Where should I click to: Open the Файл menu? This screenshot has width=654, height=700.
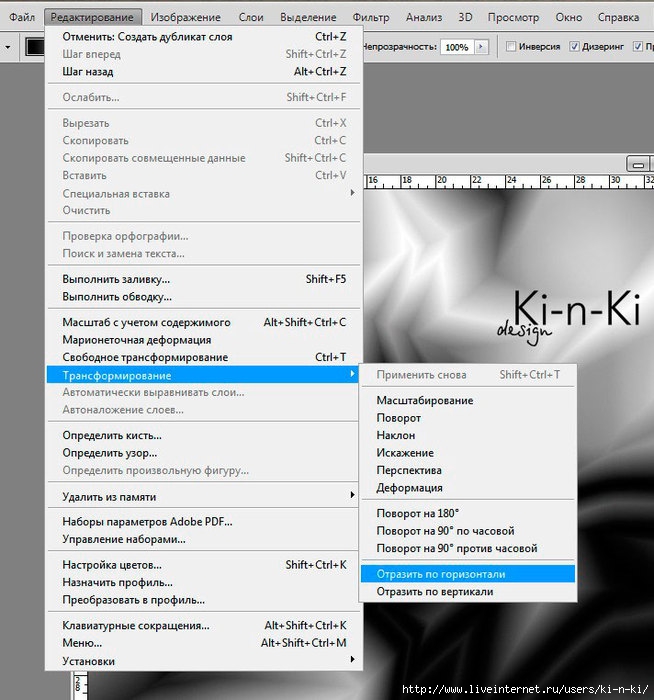tap(22, 17)
